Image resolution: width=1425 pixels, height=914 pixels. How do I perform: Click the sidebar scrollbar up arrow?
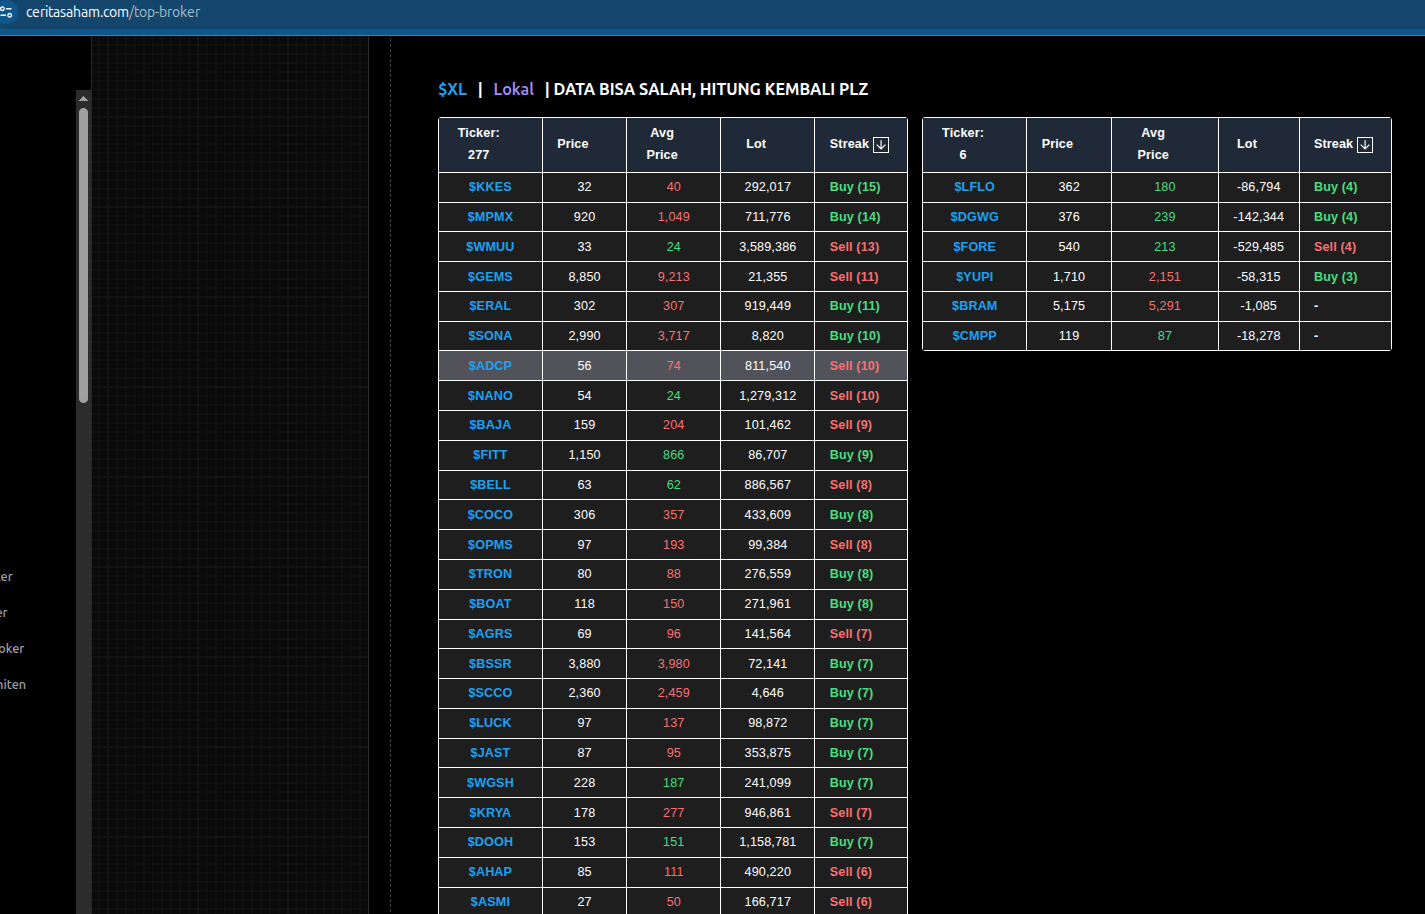(x=83, y=98)
